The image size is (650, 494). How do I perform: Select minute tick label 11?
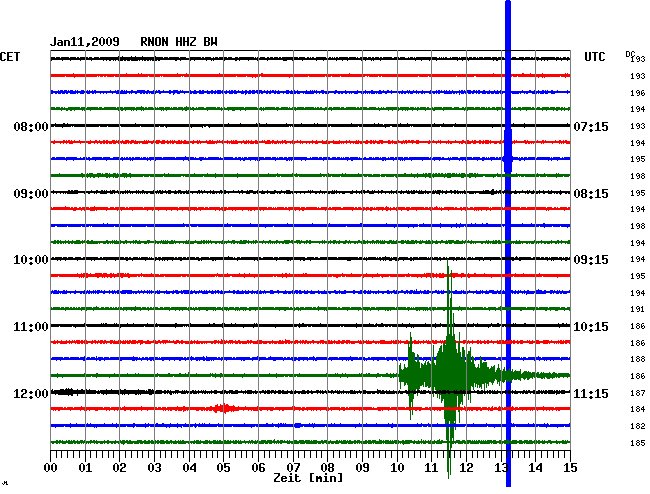coord(432,468)
